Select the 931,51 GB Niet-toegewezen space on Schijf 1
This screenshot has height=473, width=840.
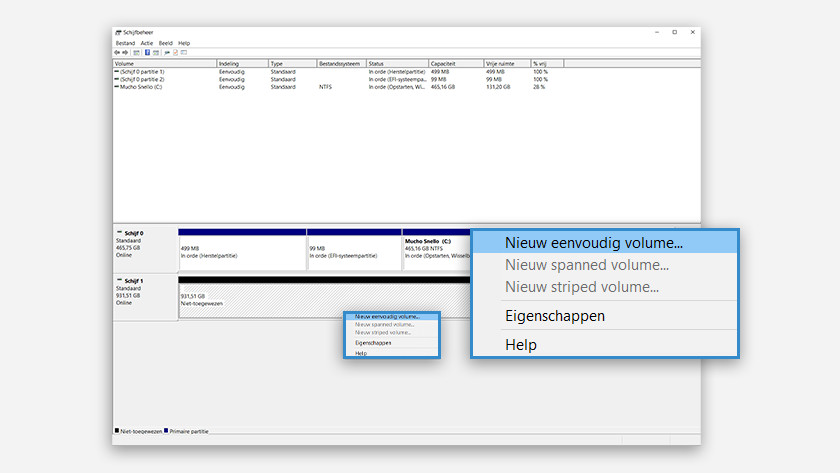[x=260, y=300]
